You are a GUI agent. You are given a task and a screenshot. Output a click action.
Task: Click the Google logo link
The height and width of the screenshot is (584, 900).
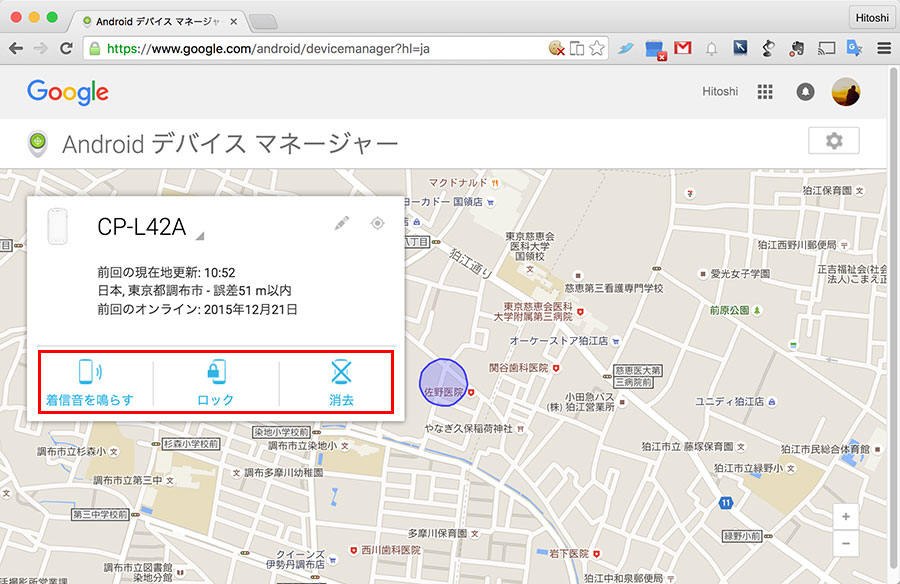click(68, 92)
